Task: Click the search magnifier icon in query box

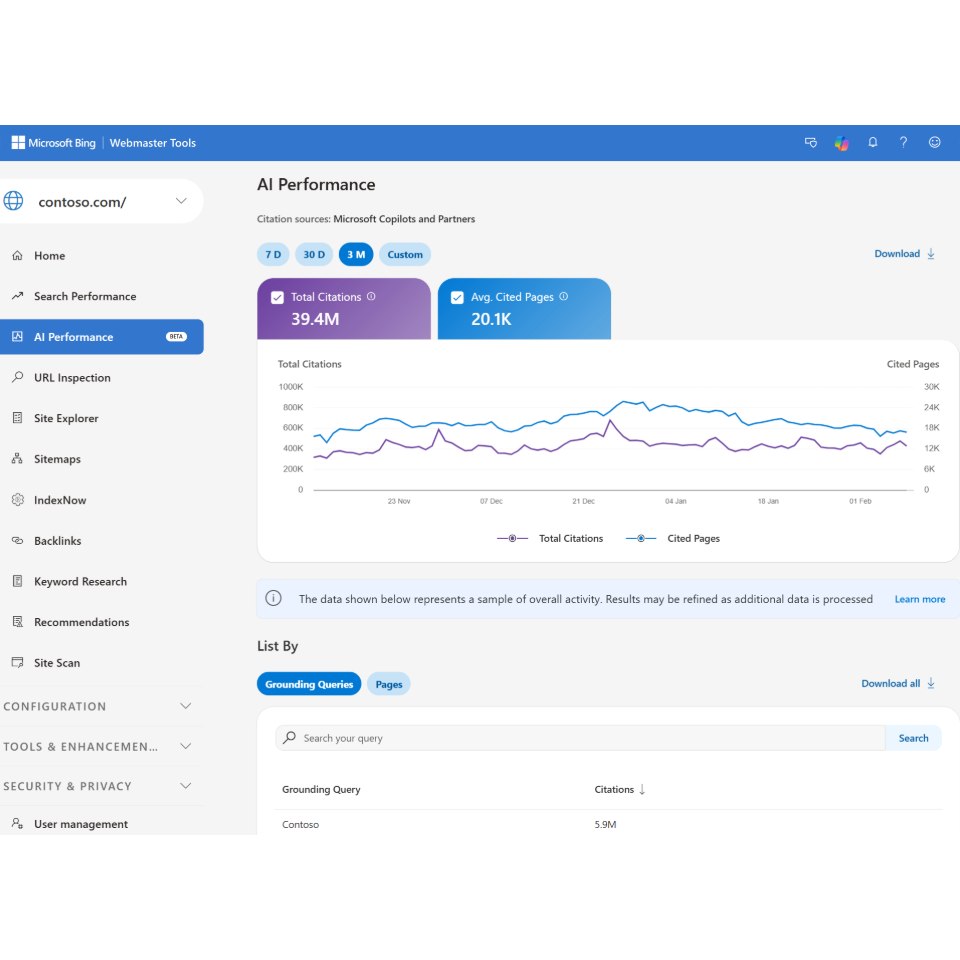Action: [x=290, y=738]
